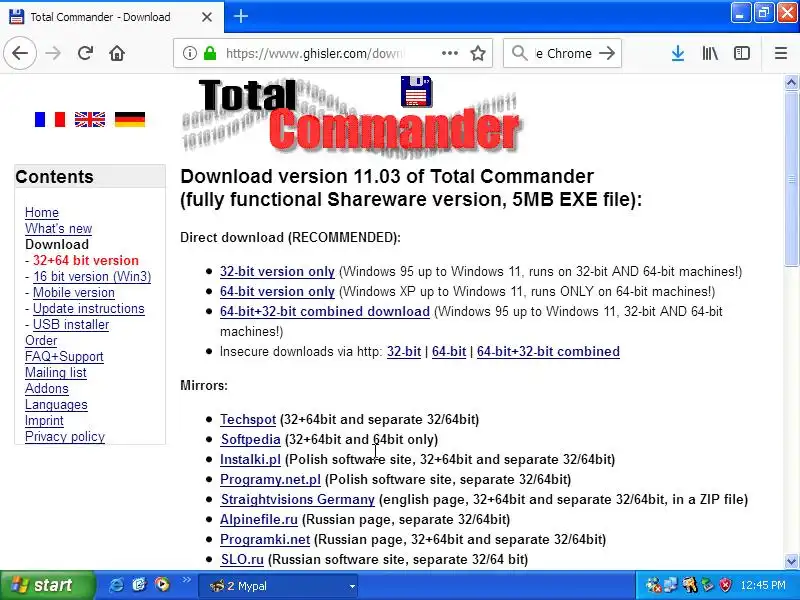Launch Windows Media Player quick launch icon
Image resolution: width=800 pixels, height=600 pixels.
(162, 584)
